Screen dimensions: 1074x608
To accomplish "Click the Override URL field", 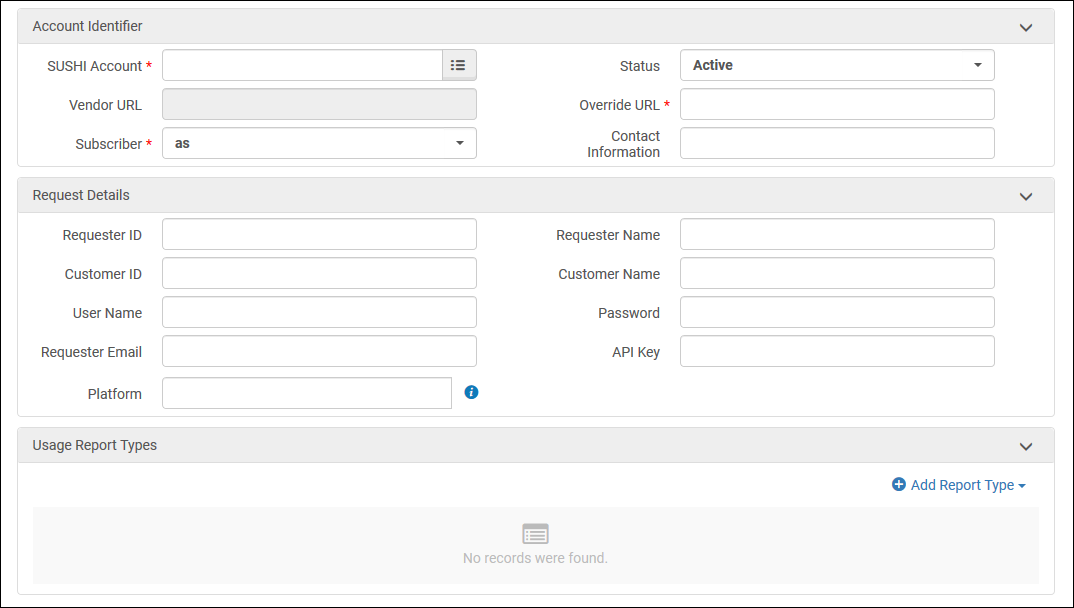I will point(836,104).
